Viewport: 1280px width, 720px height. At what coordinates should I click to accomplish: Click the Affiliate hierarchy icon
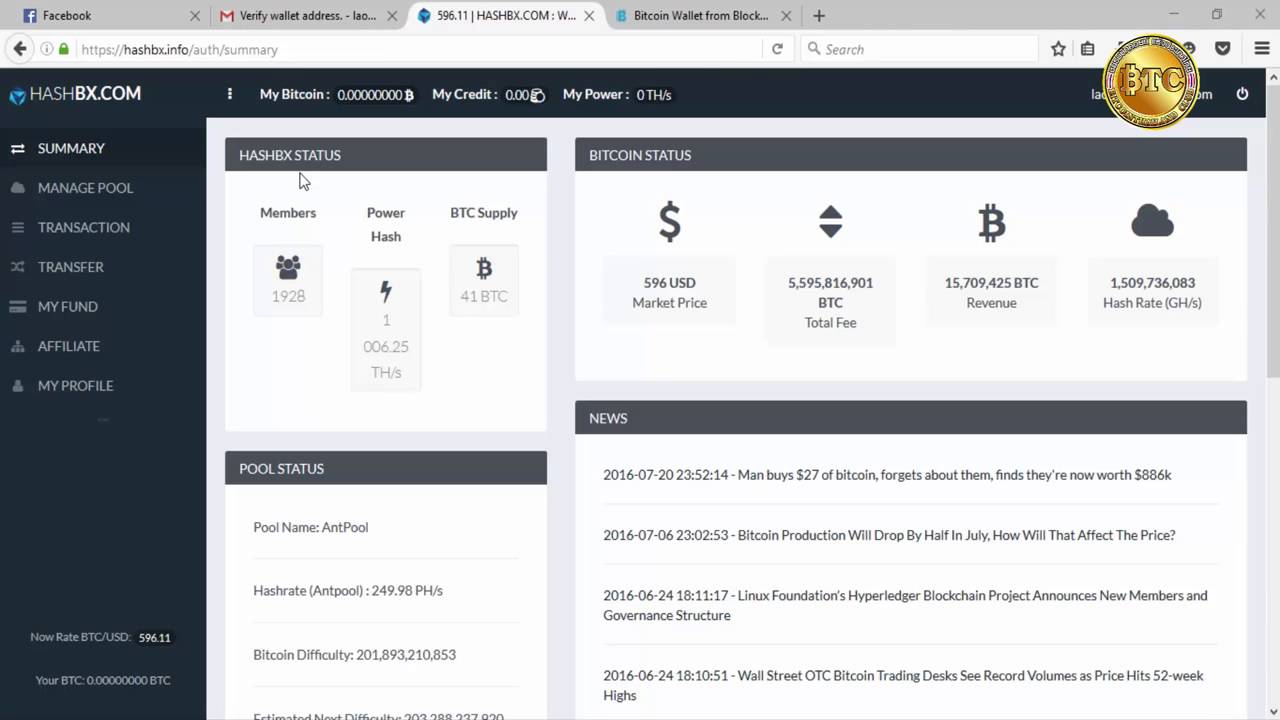tap(18, 346)
